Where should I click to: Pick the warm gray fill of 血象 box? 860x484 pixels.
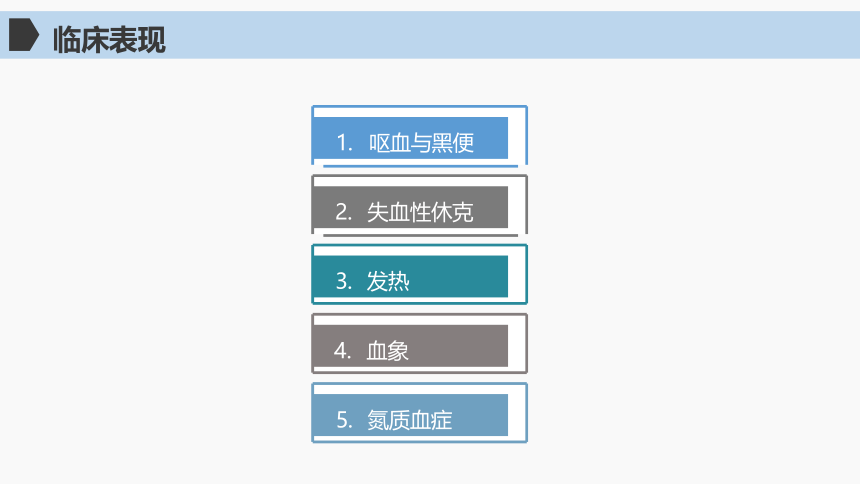click(x=410, y=345)
